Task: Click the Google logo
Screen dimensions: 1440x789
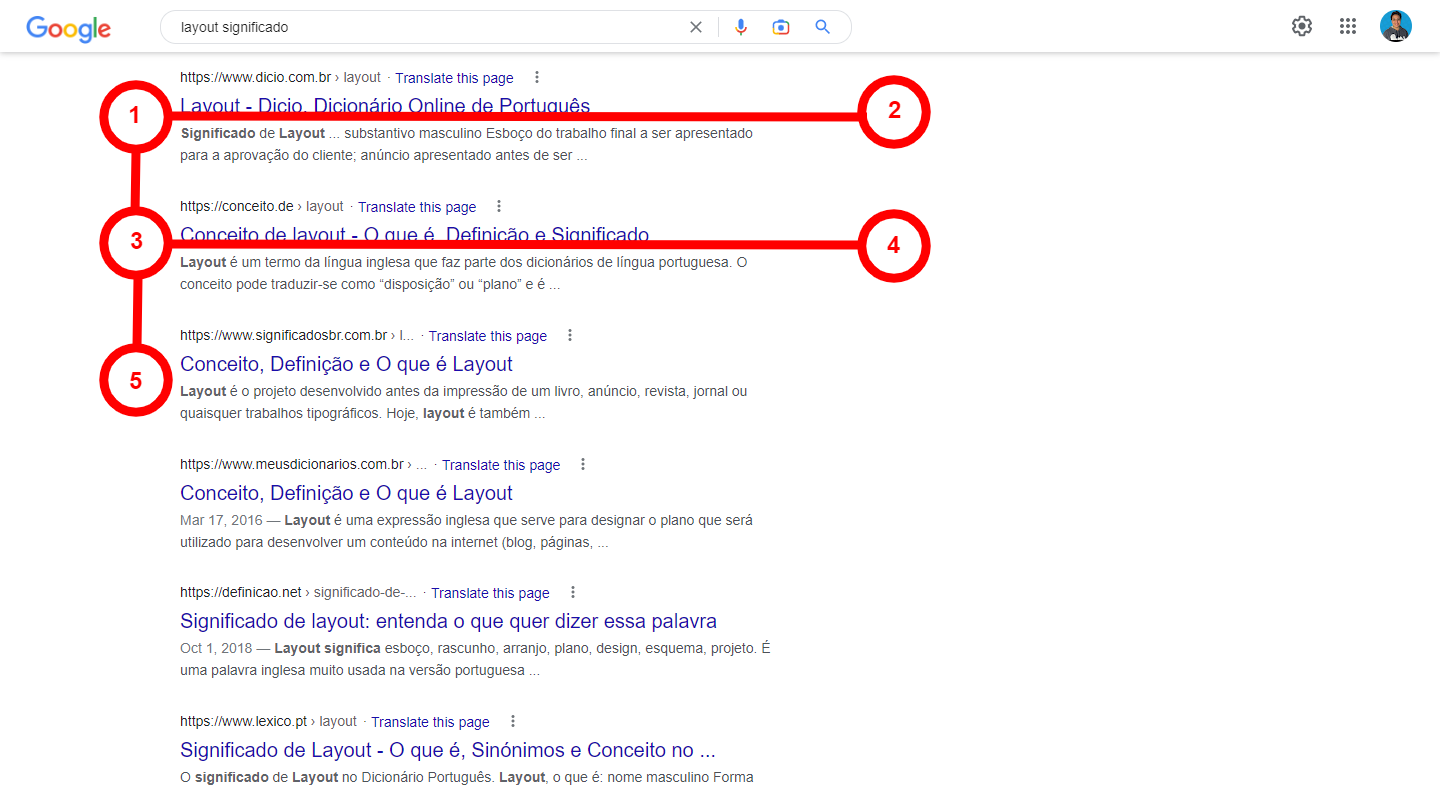Action: (x=68, y=28)
